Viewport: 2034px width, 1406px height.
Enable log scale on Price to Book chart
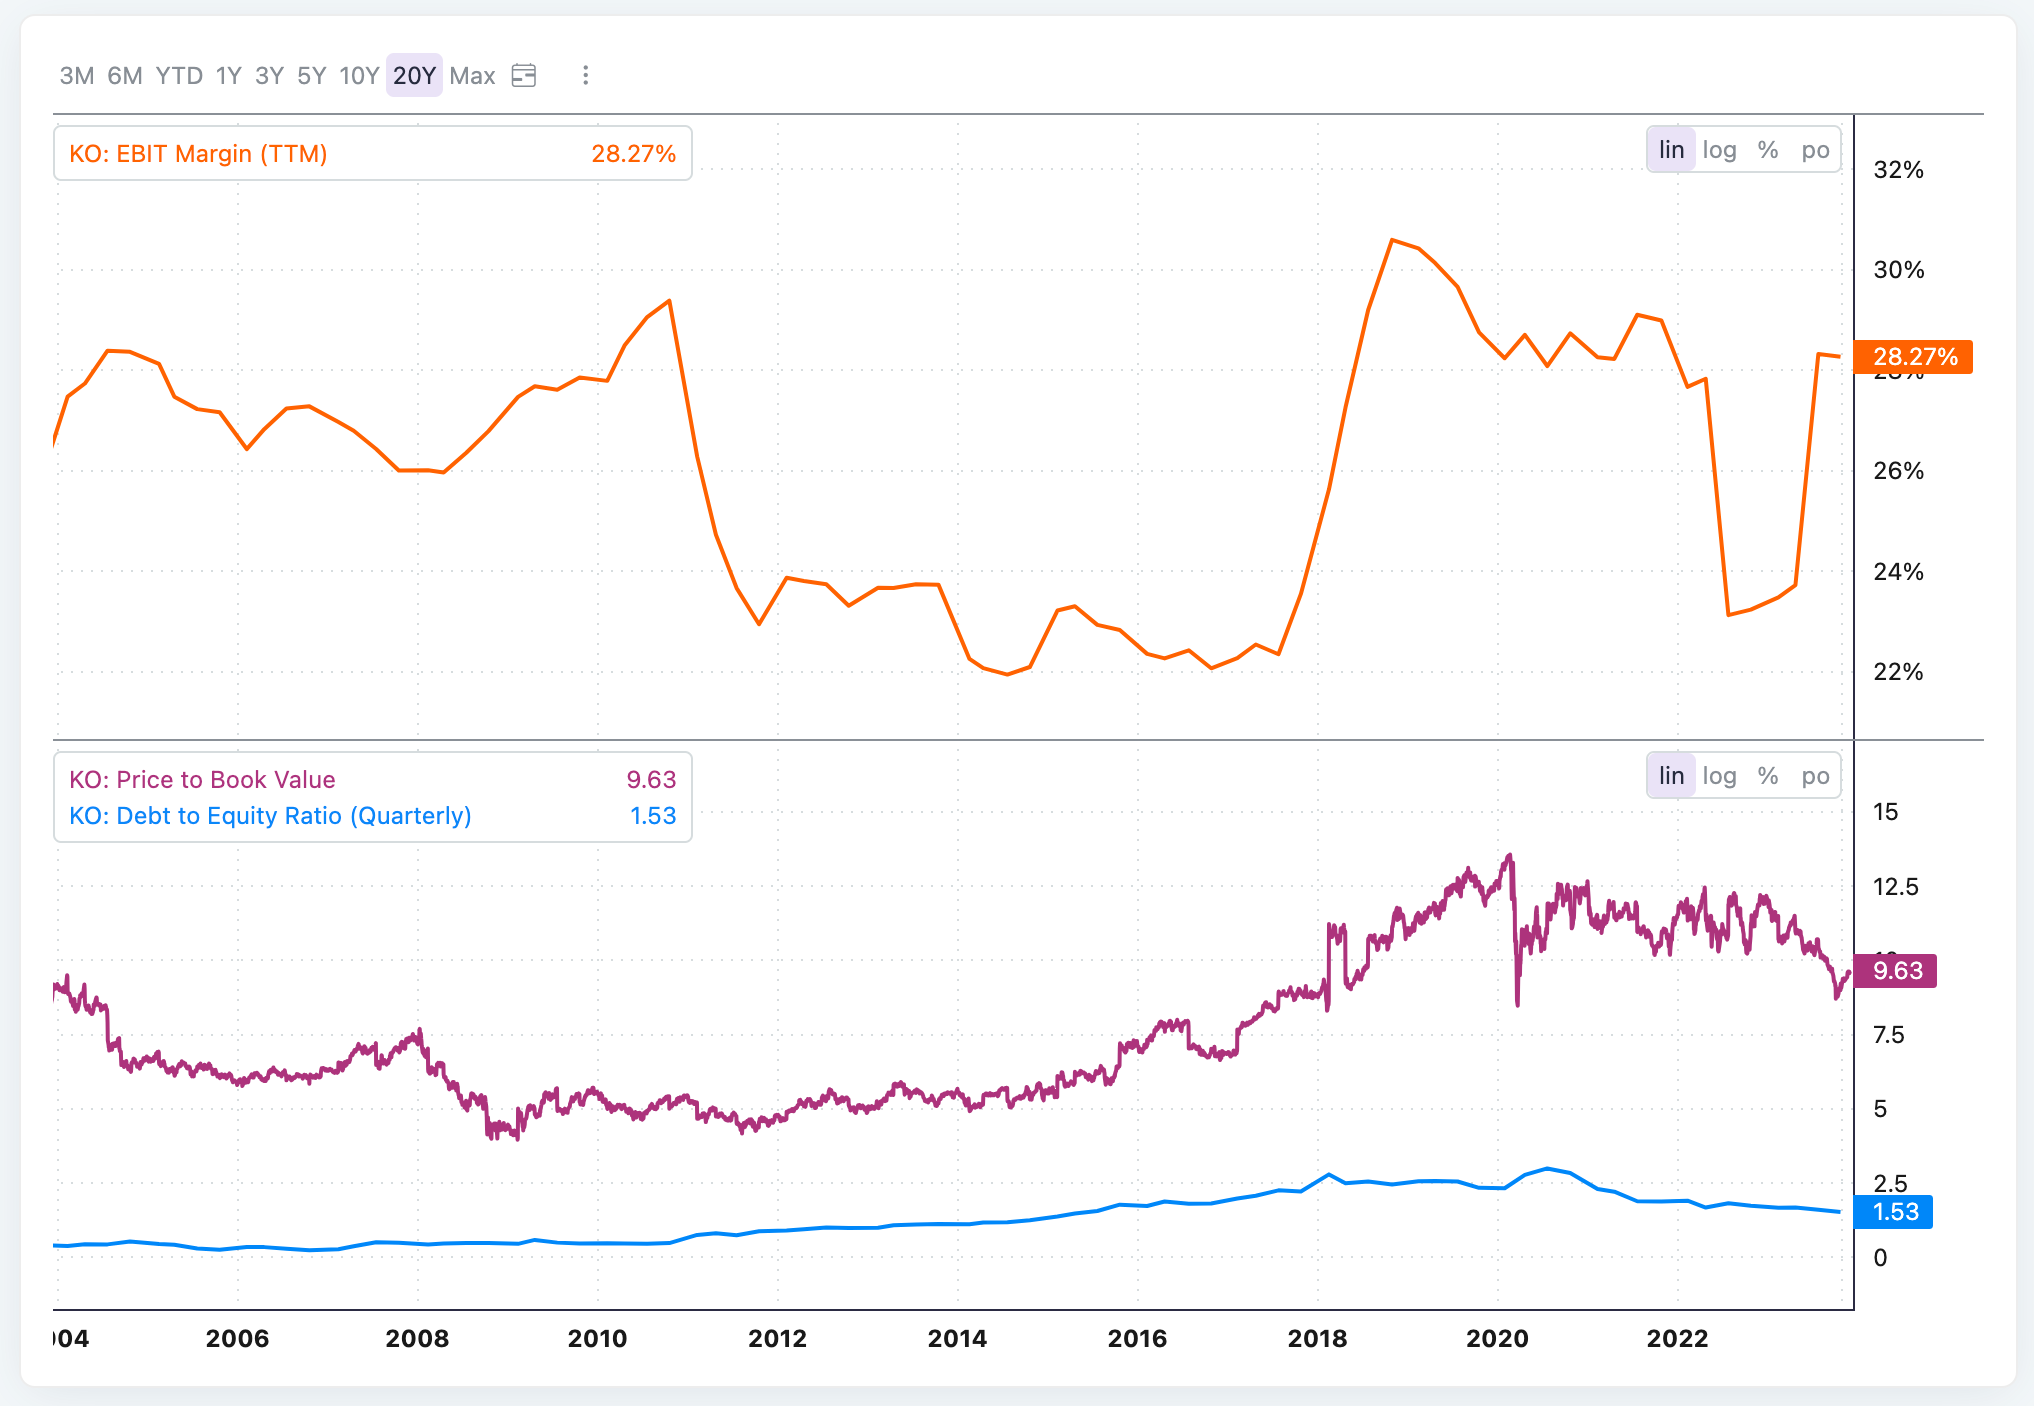coord(1719,776)
